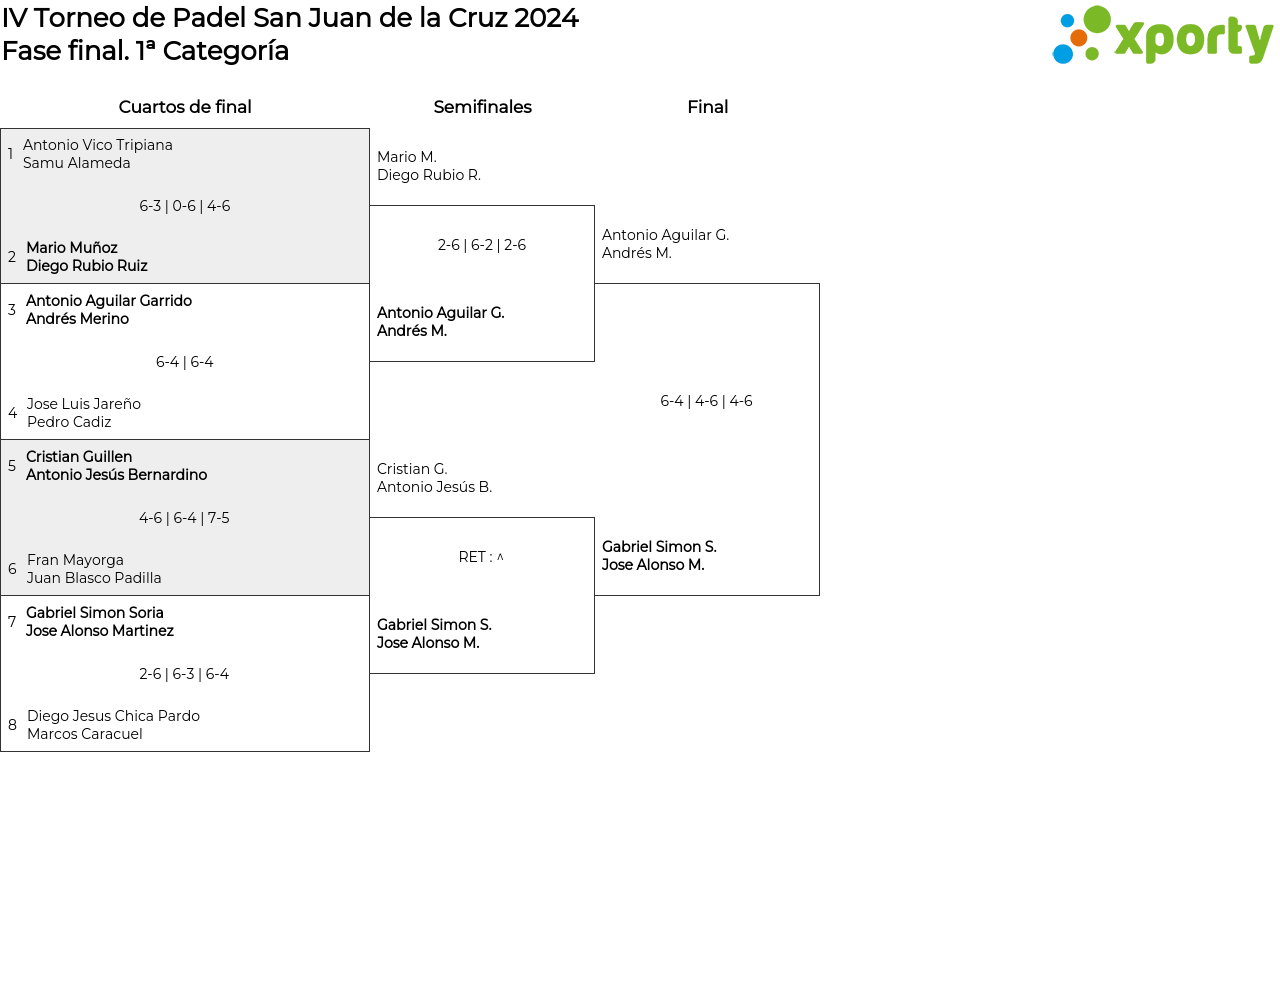
Task: Click the Final column header
Action: coord(707,107)
